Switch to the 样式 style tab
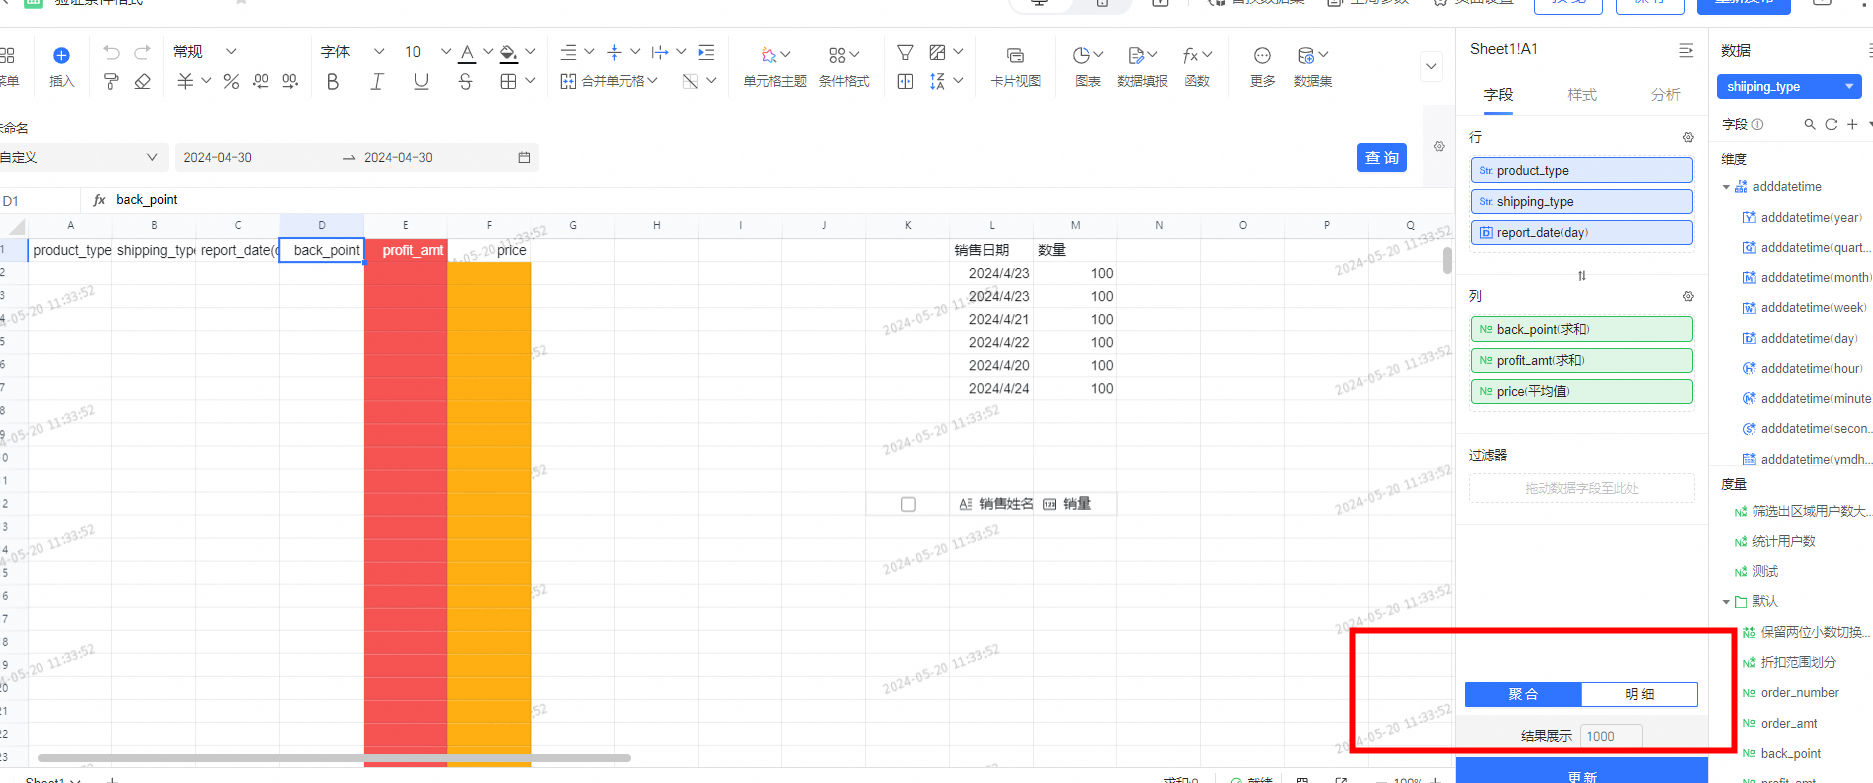Image resolution: width=1873 pixels, height=783 pixels. (1581, 95)
